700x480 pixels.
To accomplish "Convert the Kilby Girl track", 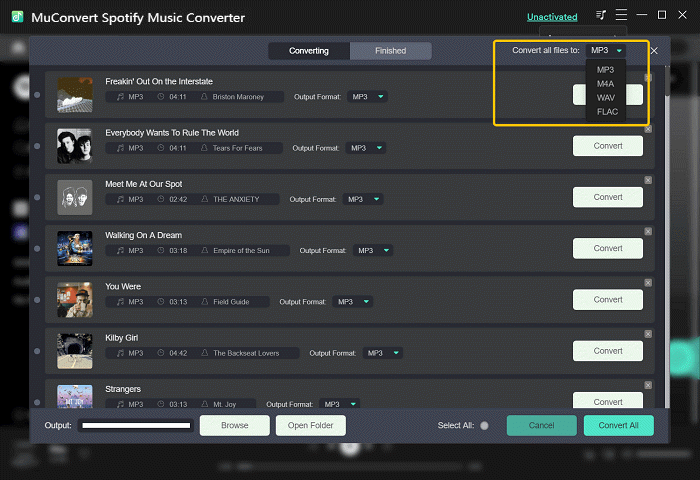I will pyautogui.click(x=608, y=351).
